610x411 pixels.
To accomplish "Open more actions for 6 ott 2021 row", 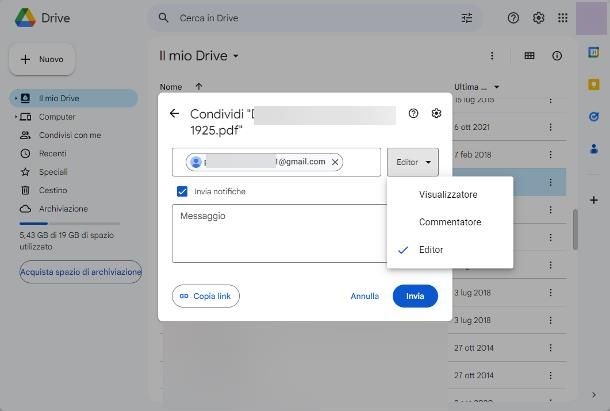I will tap(550, 127).
